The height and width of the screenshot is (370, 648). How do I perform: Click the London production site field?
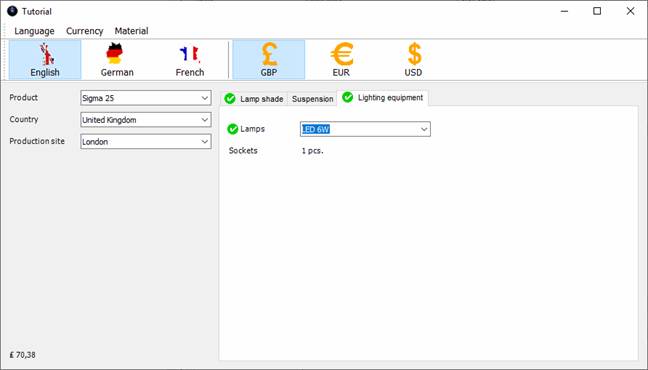[146, 141]
